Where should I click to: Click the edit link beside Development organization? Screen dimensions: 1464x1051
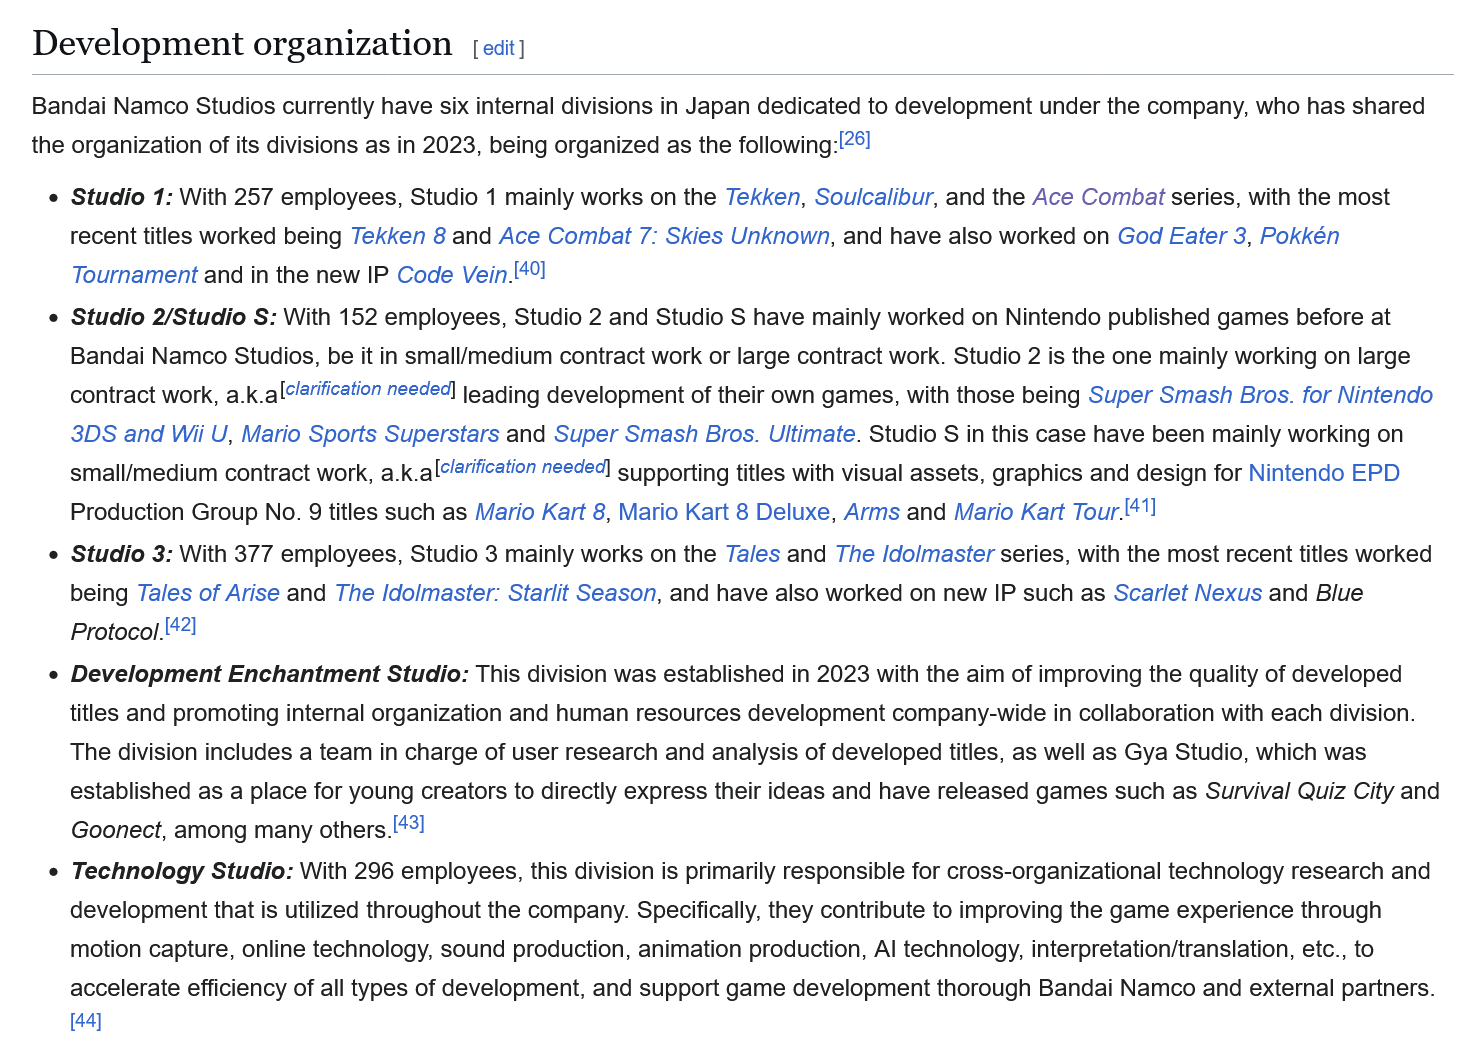(498, 48)
